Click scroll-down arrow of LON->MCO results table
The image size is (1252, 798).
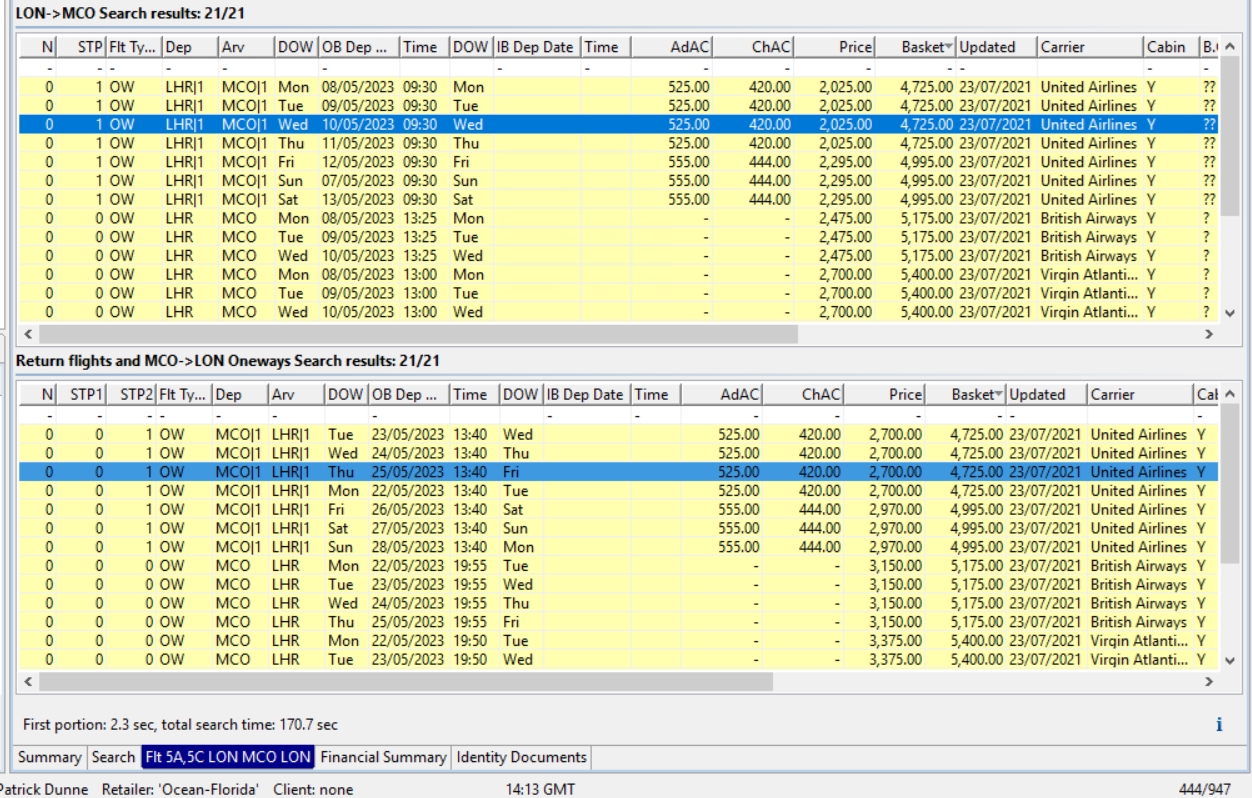point(1229,313)
